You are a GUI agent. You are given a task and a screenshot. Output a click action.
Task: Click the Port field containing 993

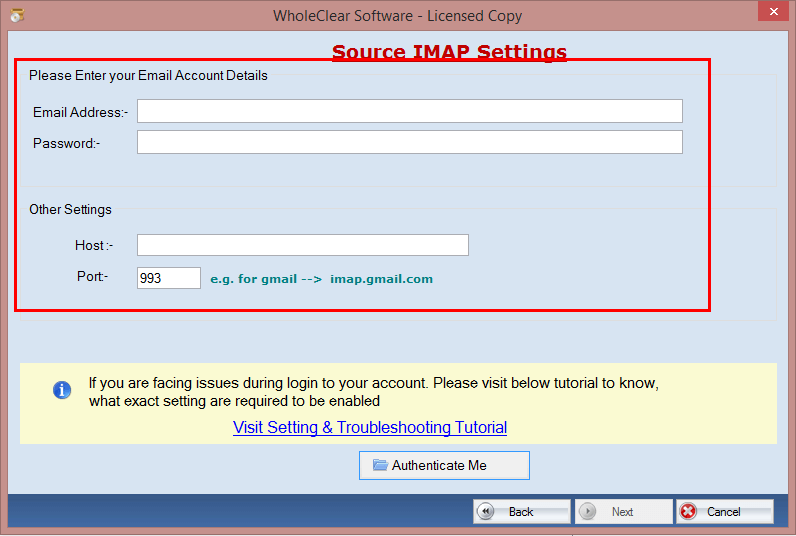(x=168, y=278)
